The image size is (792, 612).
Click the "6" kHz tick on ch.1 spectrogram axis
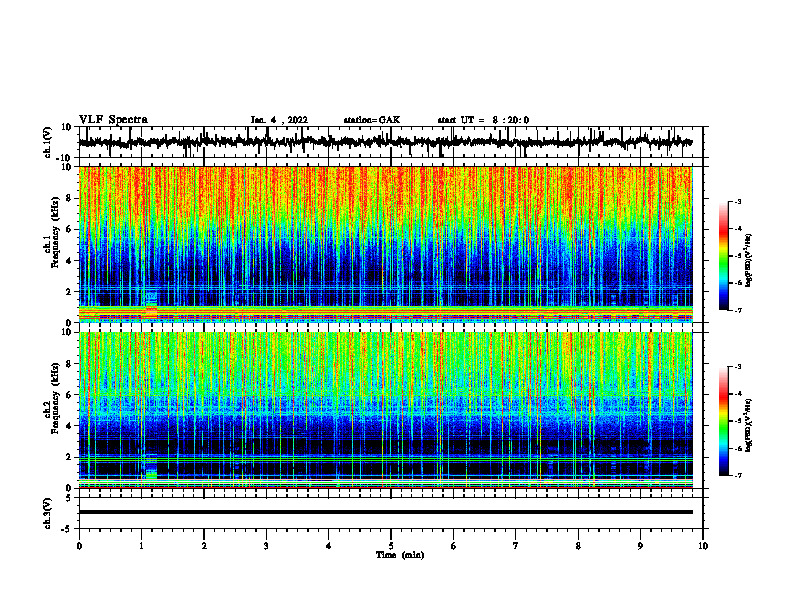tap(69, 229)
